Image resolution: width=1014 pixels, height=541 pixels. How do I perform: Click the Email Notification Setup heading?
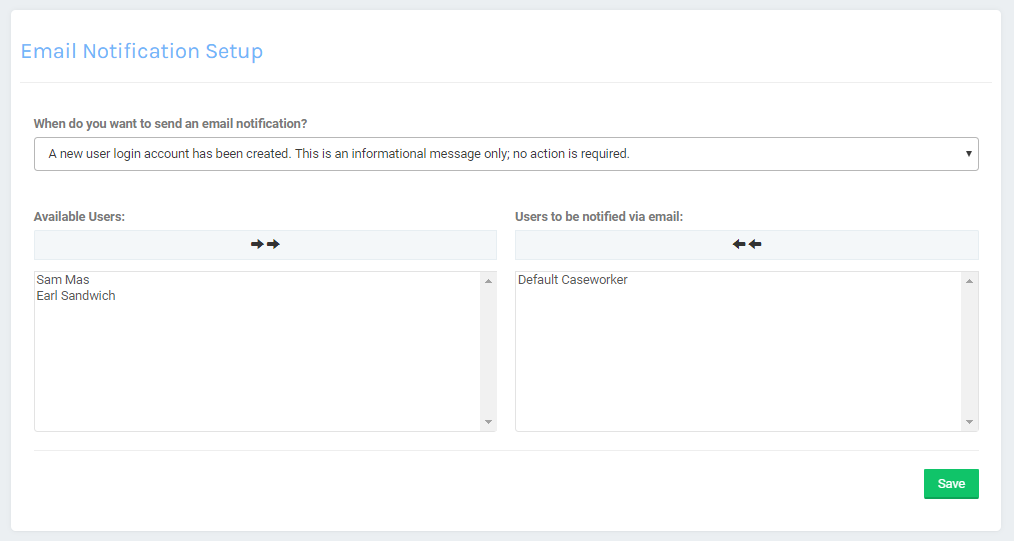click(x=142, y=51)
